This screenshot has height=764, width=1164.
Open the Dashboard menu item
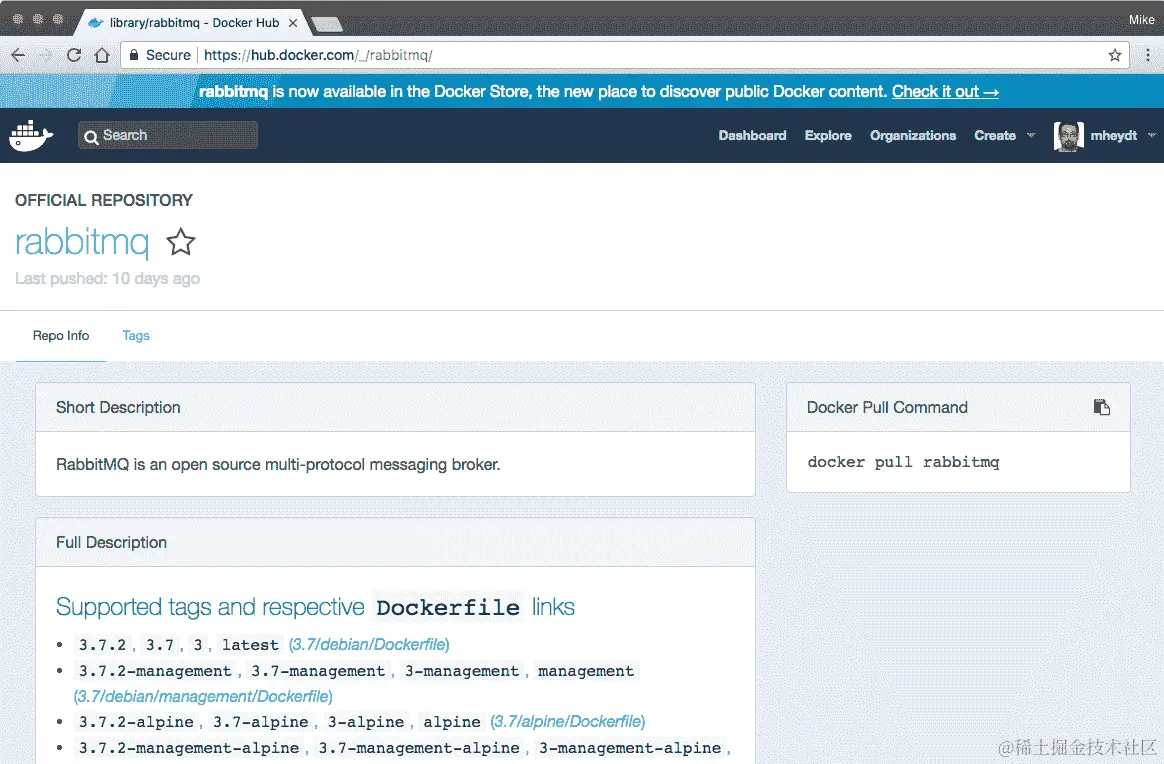(x=752, y=135)
